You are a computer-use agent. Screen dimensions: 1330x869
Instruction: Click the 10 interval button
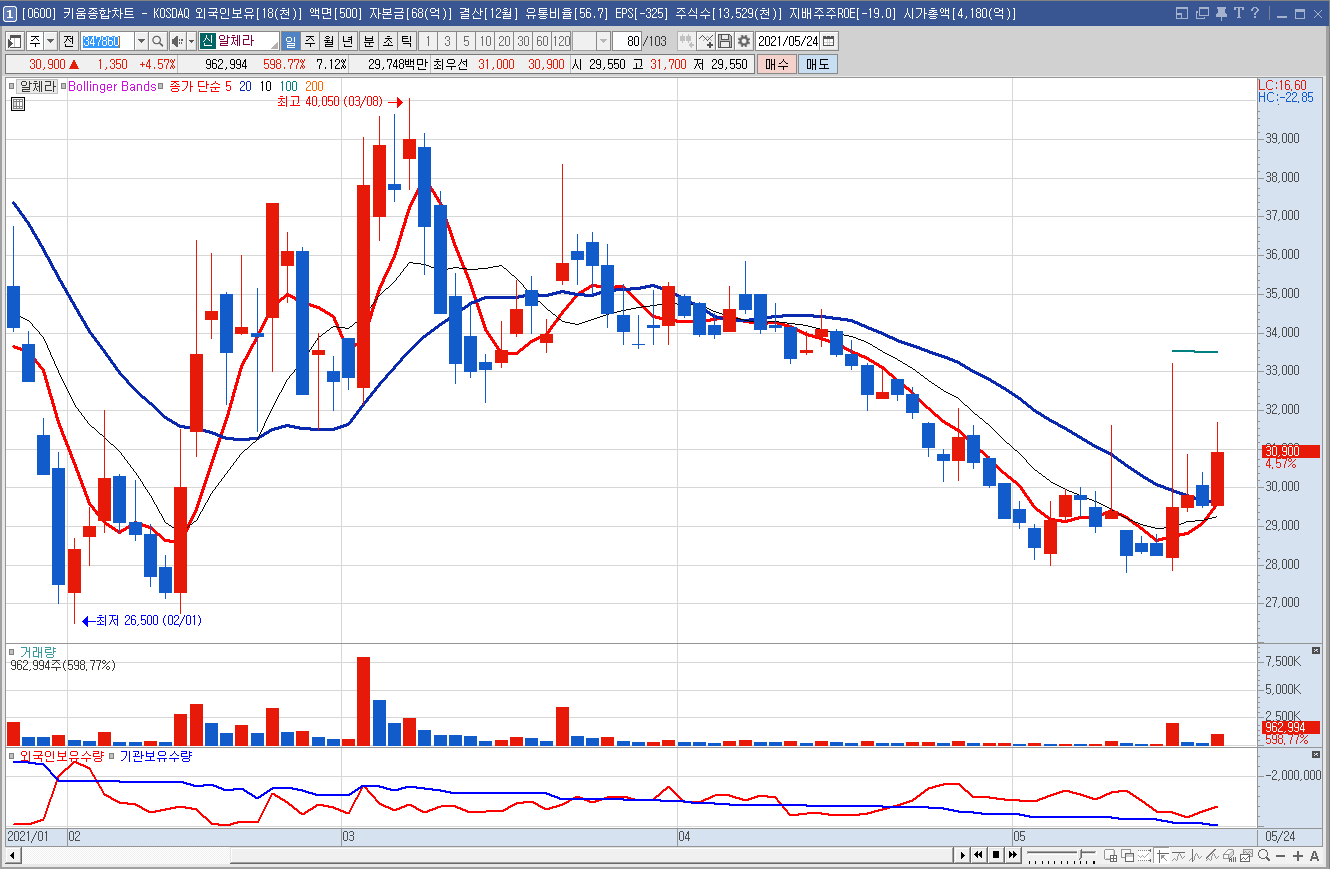pos(485,41)
